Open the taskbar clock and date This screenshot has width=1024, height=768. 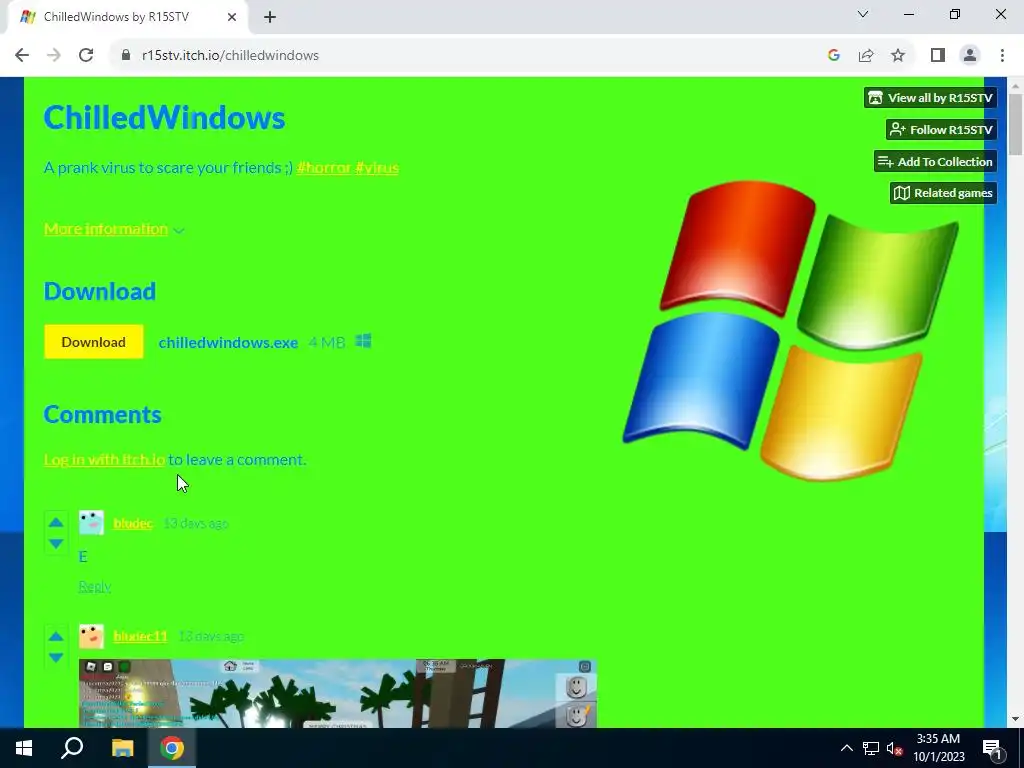tap(938, 748)
